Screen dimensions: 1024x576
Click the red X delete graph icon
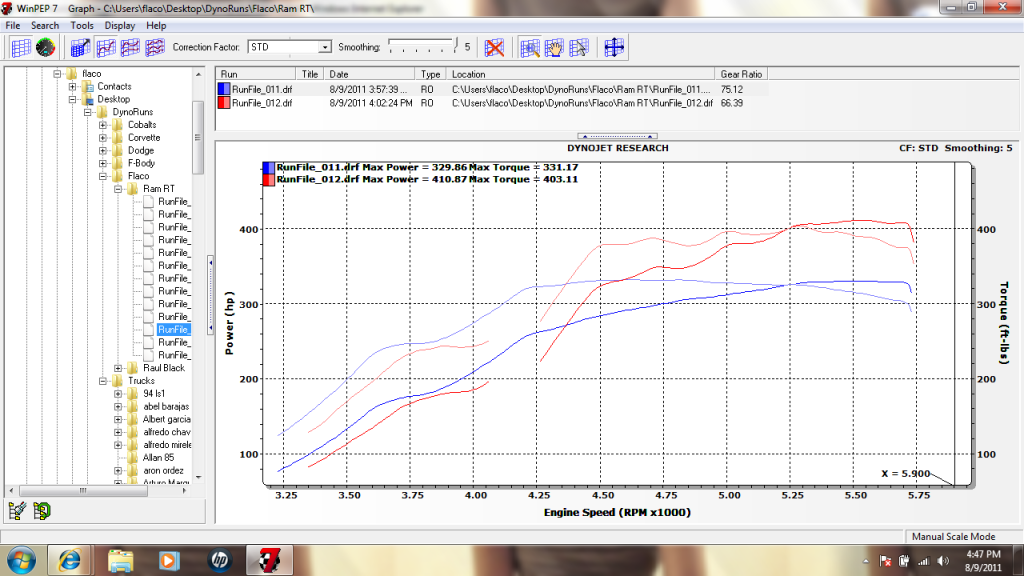[x=494, y=47]
